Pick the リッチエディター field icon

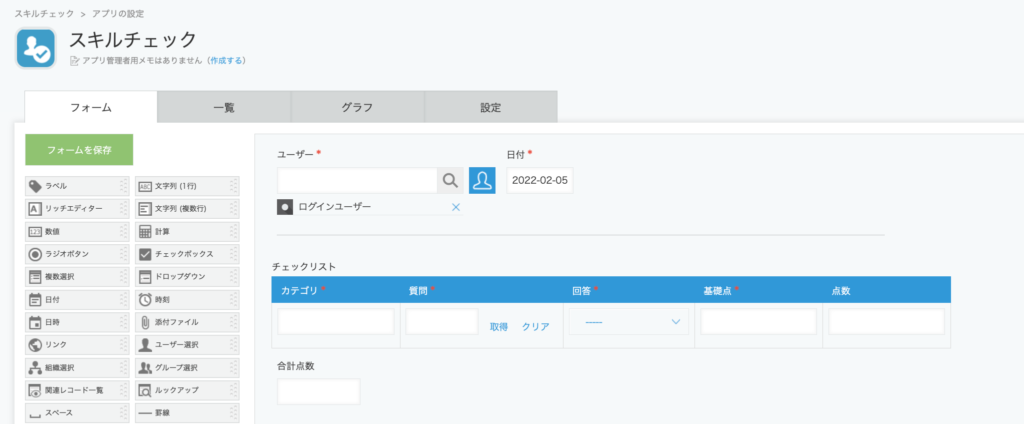pyautogui.click(x=35, y=209)
